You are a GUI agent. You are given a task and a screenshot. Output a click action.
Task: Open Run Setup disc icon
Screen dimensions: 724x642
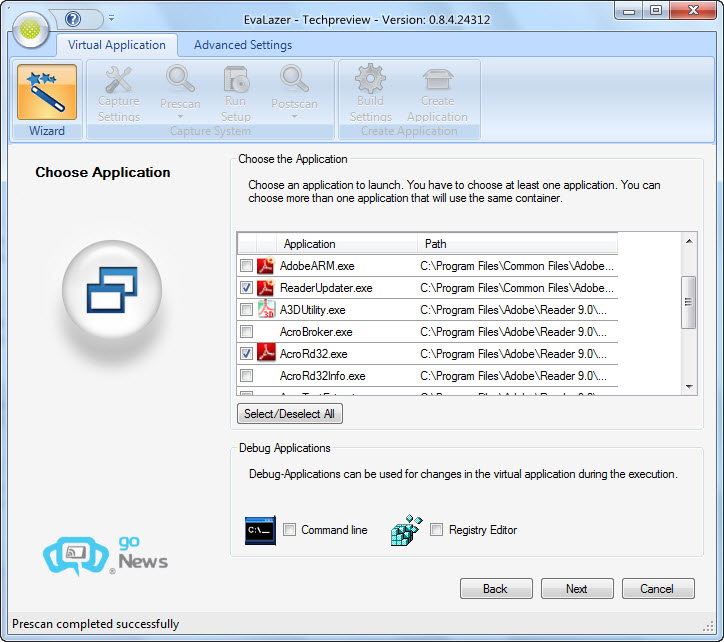(x=236, y=79)
